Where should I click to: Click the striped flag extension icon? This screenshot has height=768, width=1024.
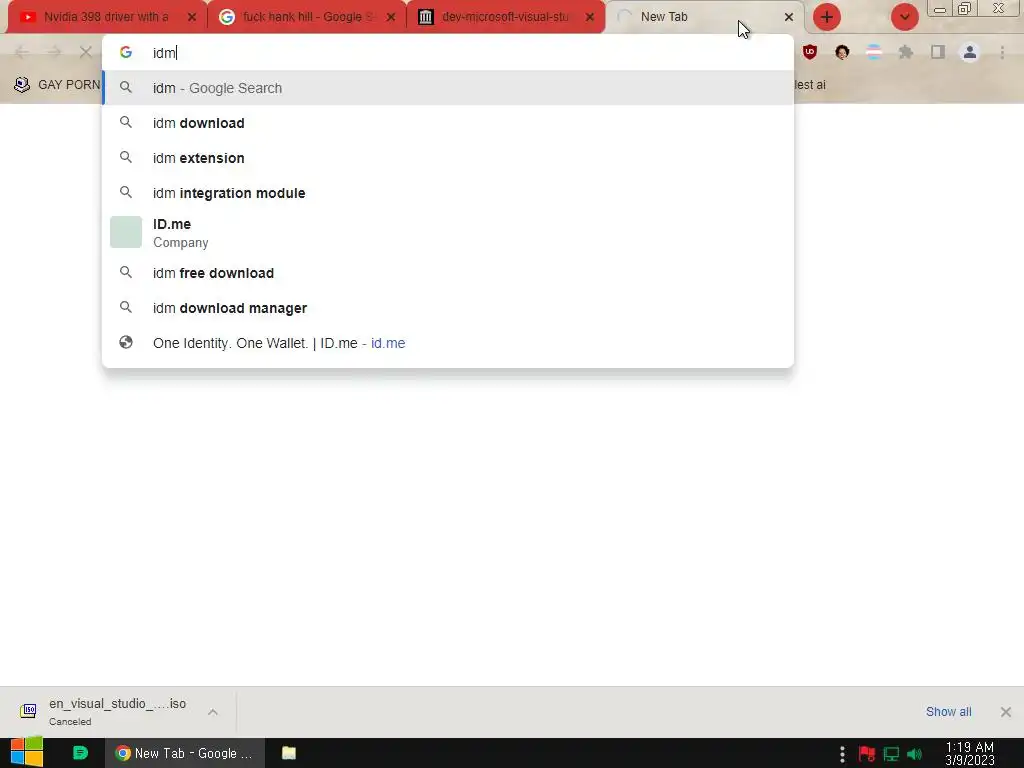(x=874, y=52)
